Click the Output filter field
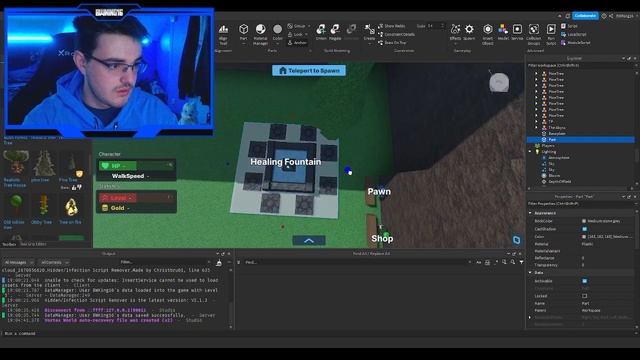The width and height of the screenshot is (640, 360). pyautogui.click(x=165, y=262)
